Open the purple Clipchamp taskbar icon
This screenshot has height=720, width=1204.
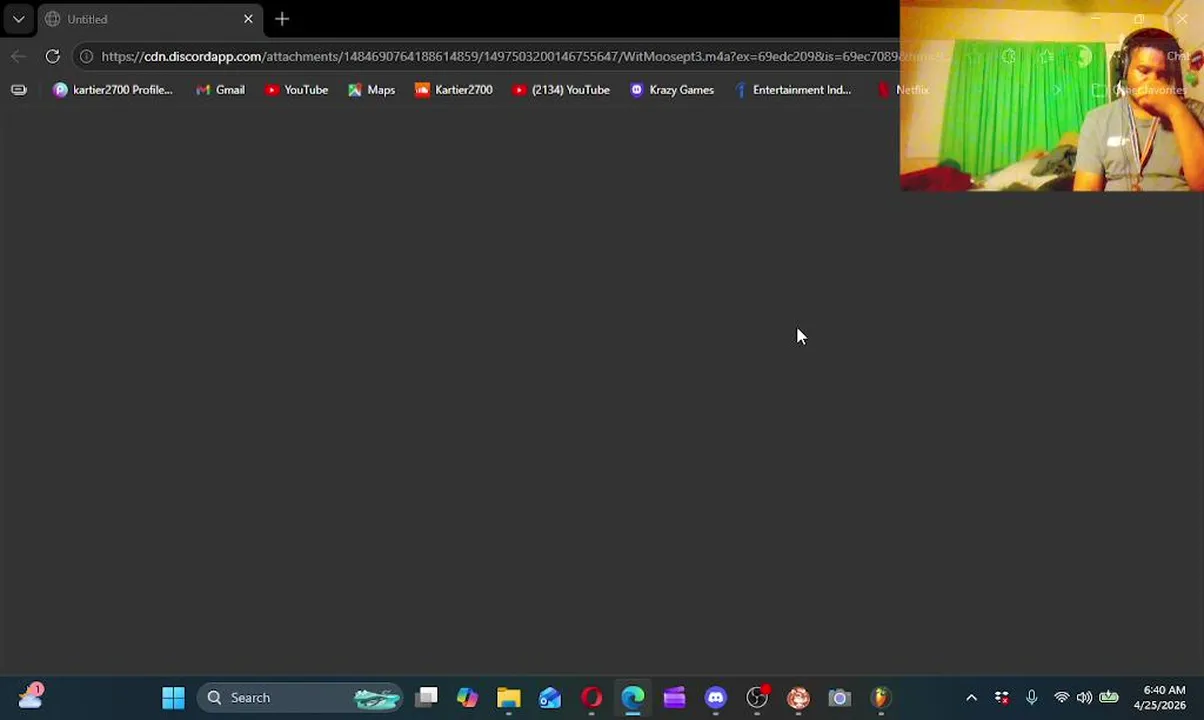point(674,697)
